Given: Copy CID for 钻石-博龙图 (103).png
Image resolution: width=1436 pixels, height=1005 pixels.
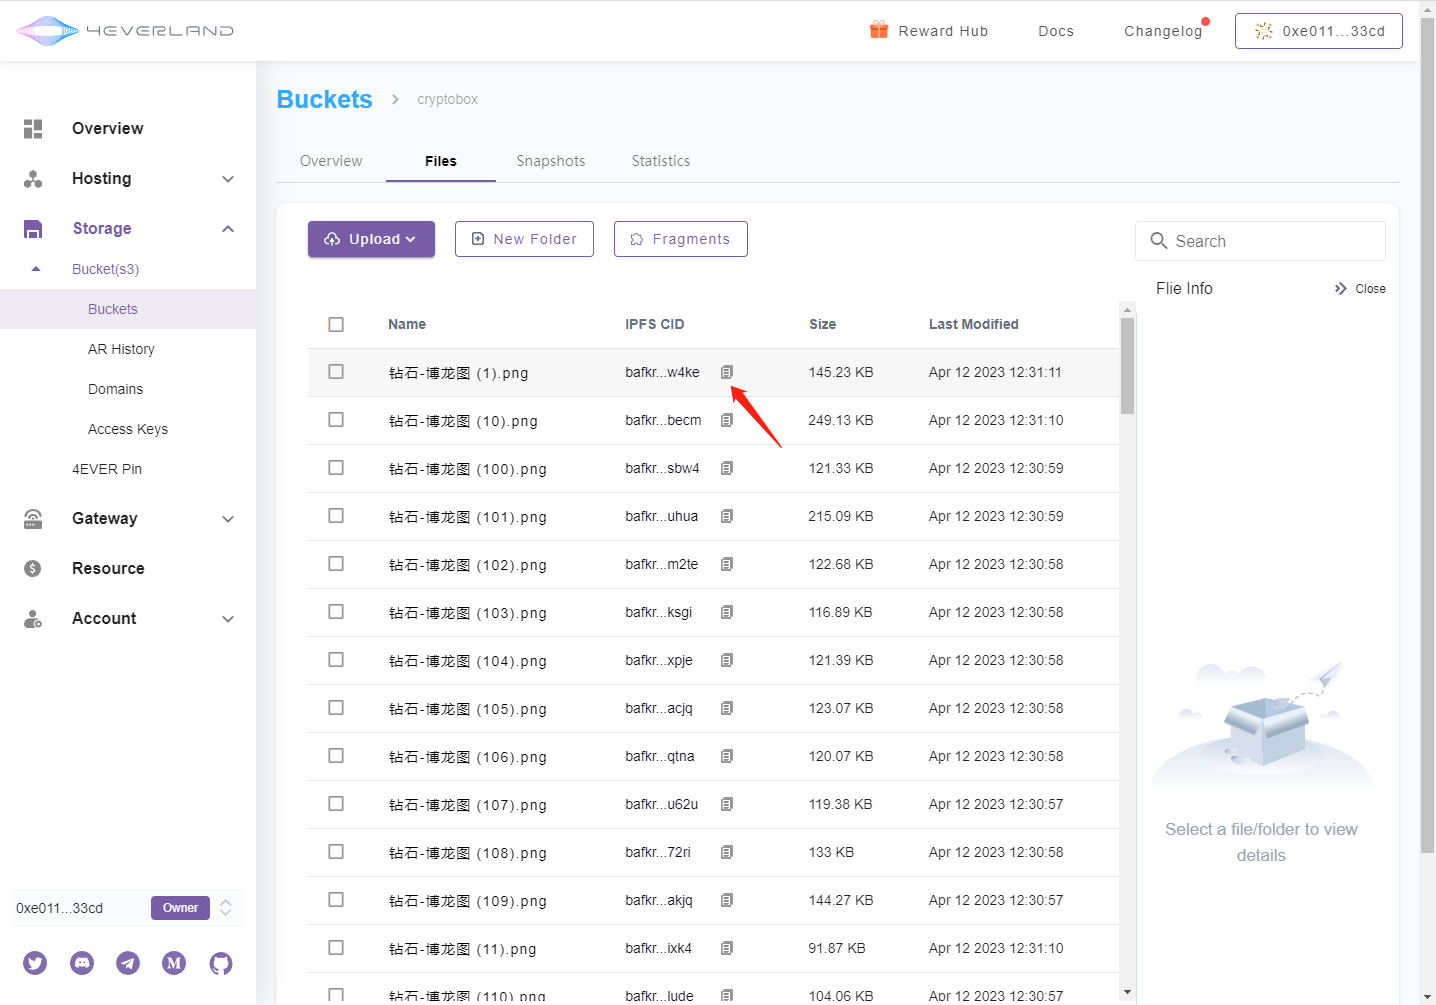Looking at the screenshot, I should 727,612.
